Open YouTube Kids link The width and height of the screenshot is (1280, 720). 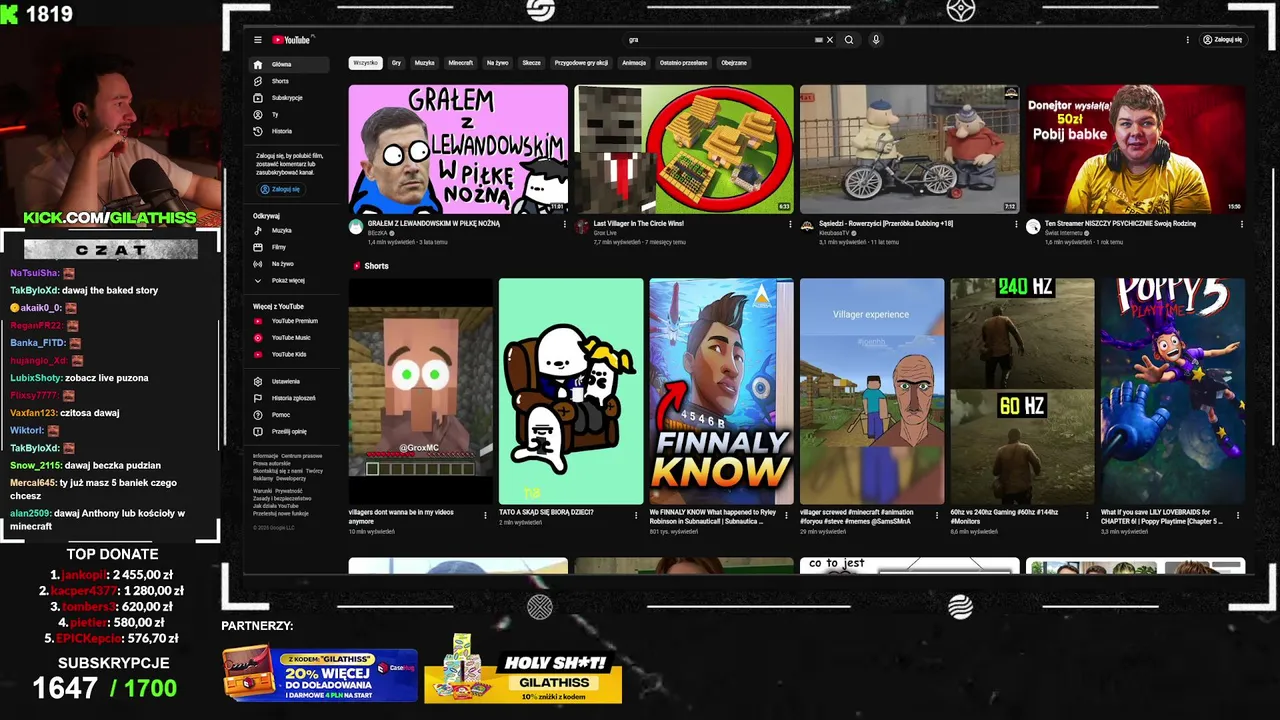289,354
